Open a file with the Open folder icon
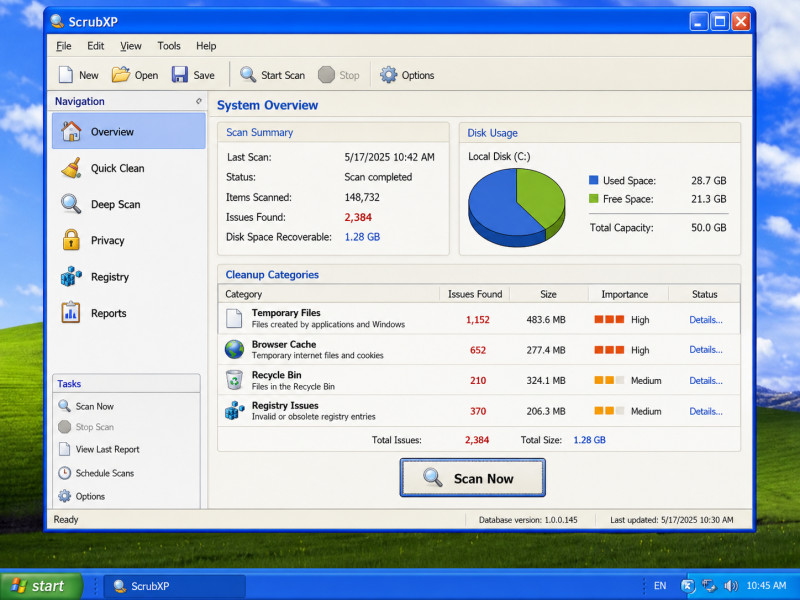Viewport: 800px width, 600px height. (121, 75)
